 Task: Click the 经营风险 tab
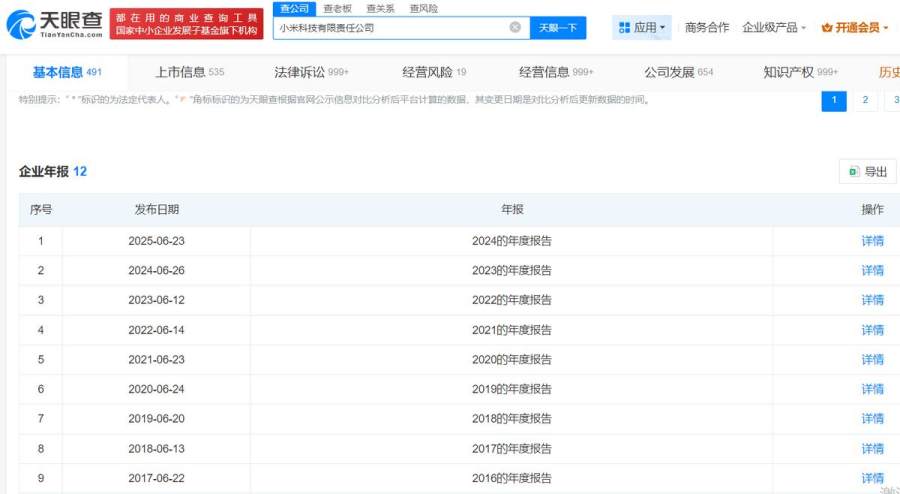434,72
